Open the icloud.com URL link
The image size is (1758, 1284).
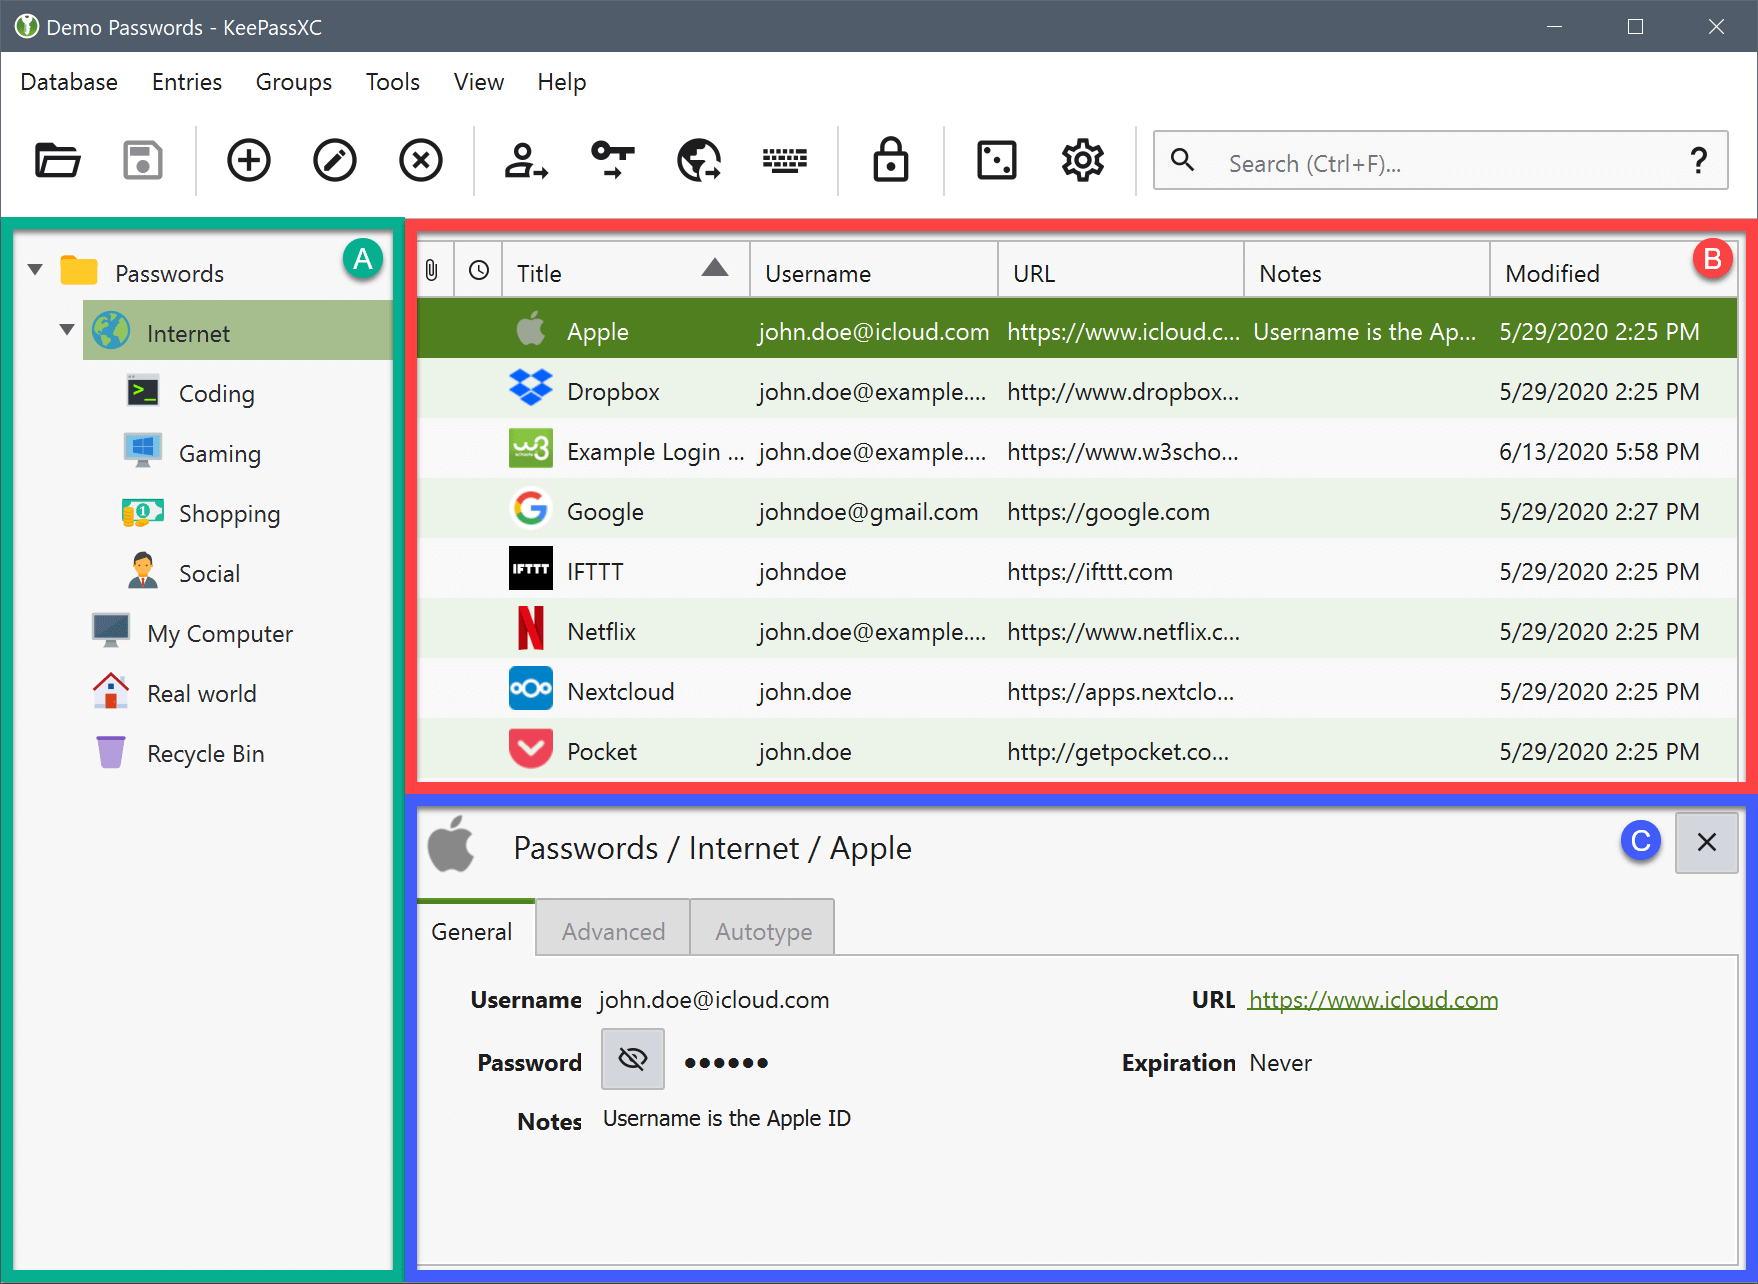[1372, 1000]
